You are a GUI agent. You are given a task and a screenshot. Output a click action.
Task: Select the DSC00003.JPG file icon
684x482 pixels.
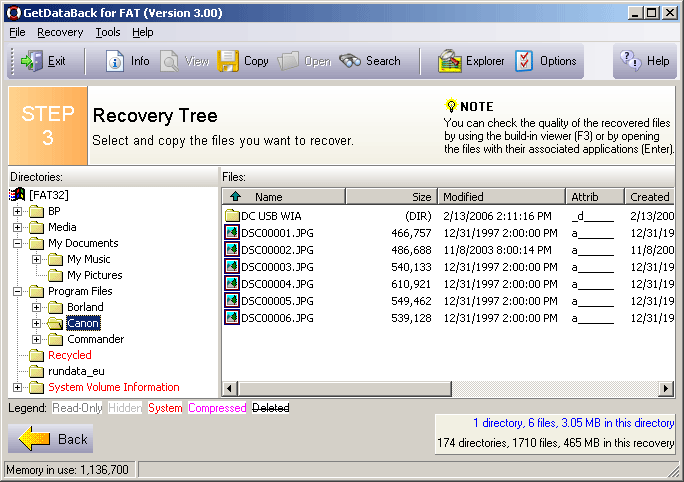pyautogui.click(x=232, y=267)
